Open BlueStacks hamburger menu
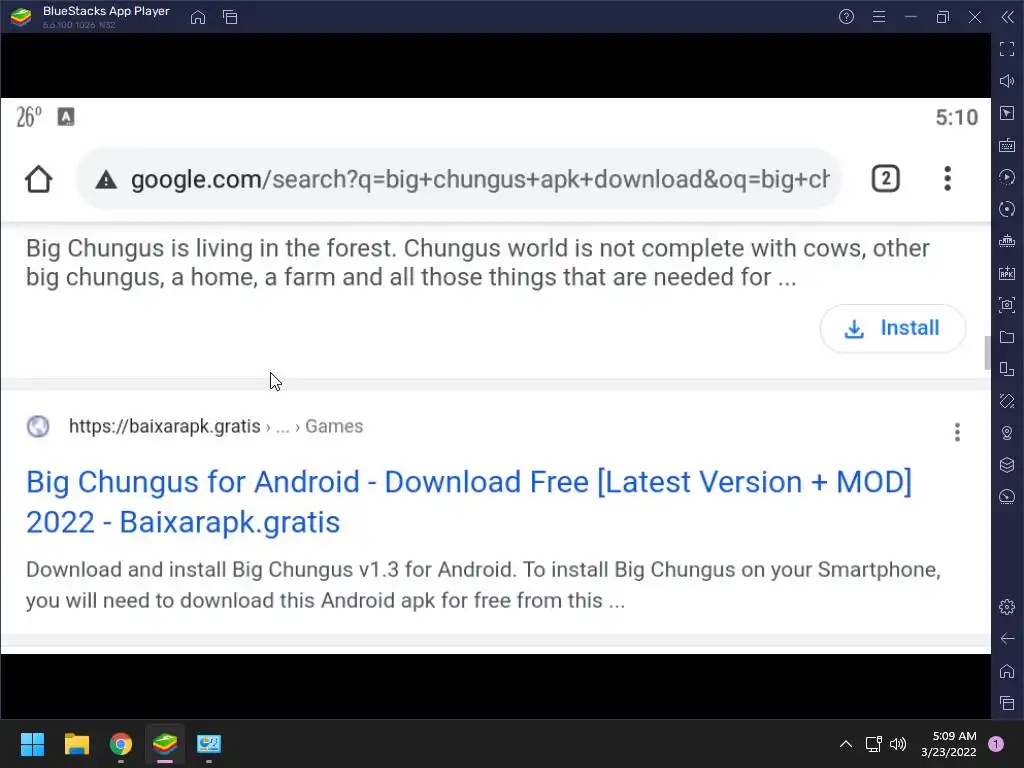The width and height of the screenshot is (1024, 768). (879, 17)
